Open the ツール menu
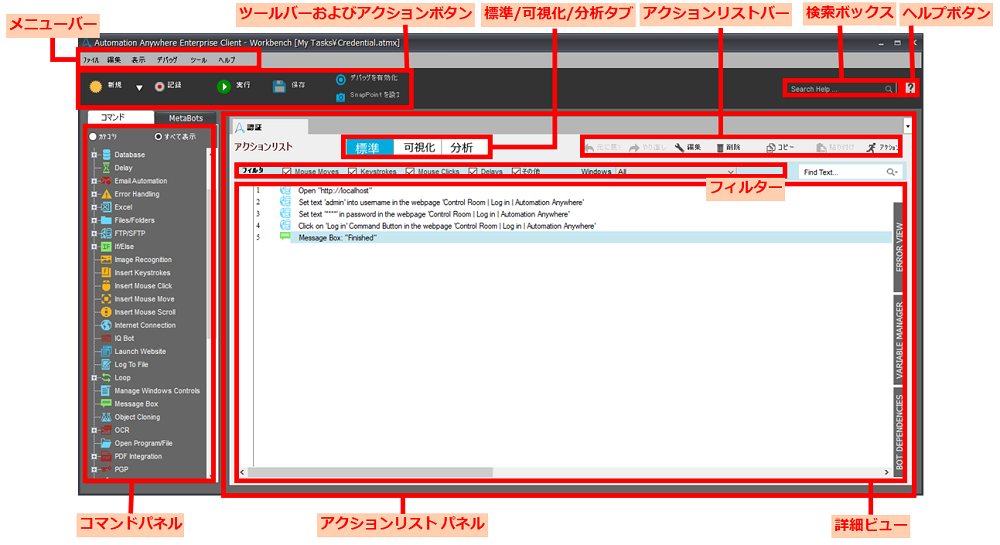The height and width of the screenshot is (545, 1000). (x=198, y=60)
